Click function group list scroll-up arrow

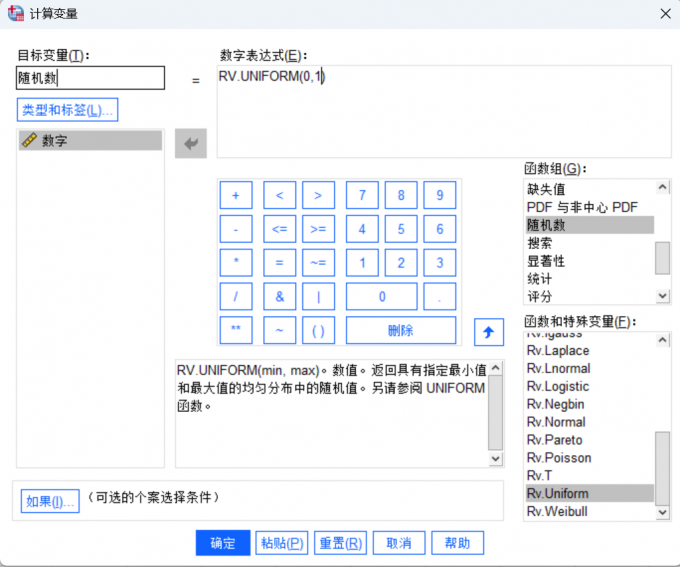tap(662, 187)
